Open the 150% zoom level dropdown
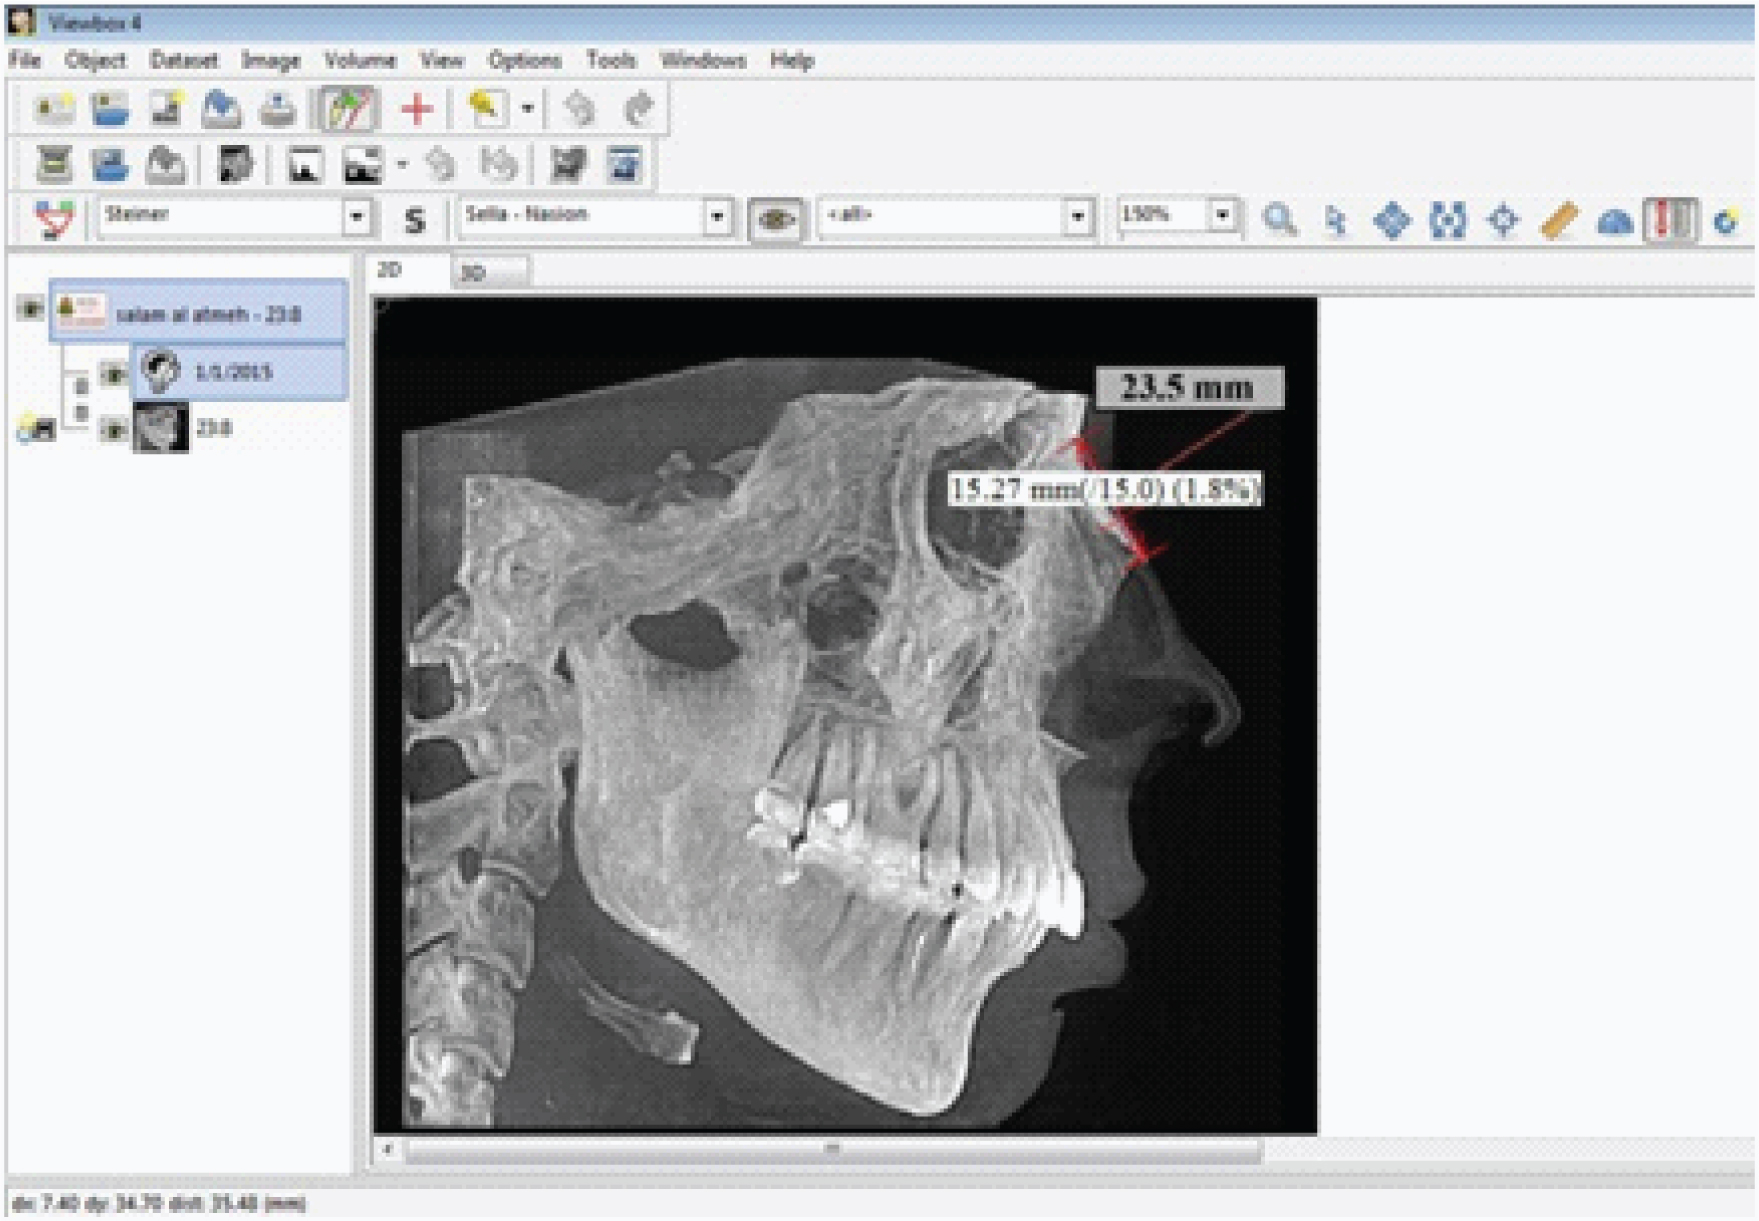The width and height of the screenshot is (1759, 1221). (x=1222, y=215)
